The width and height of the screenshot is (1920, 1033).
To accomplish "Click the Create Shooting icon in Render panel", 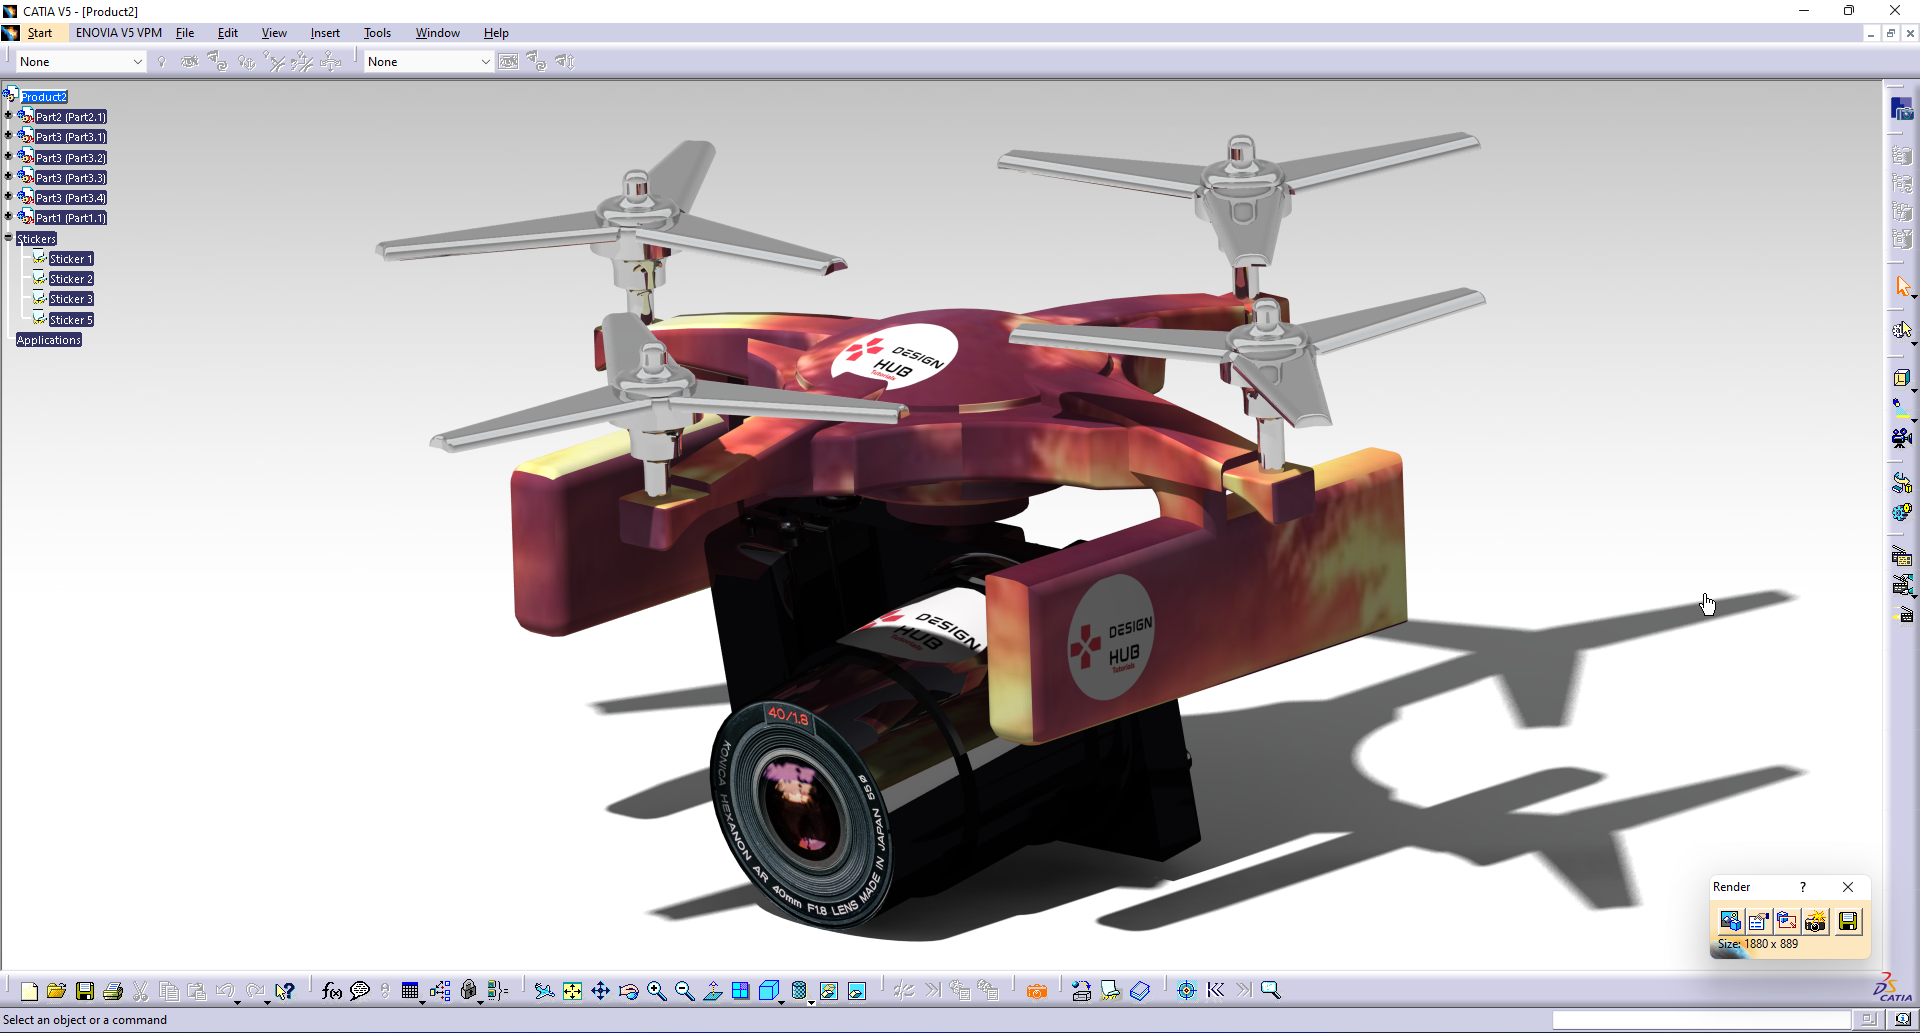I will point(1730,921).
